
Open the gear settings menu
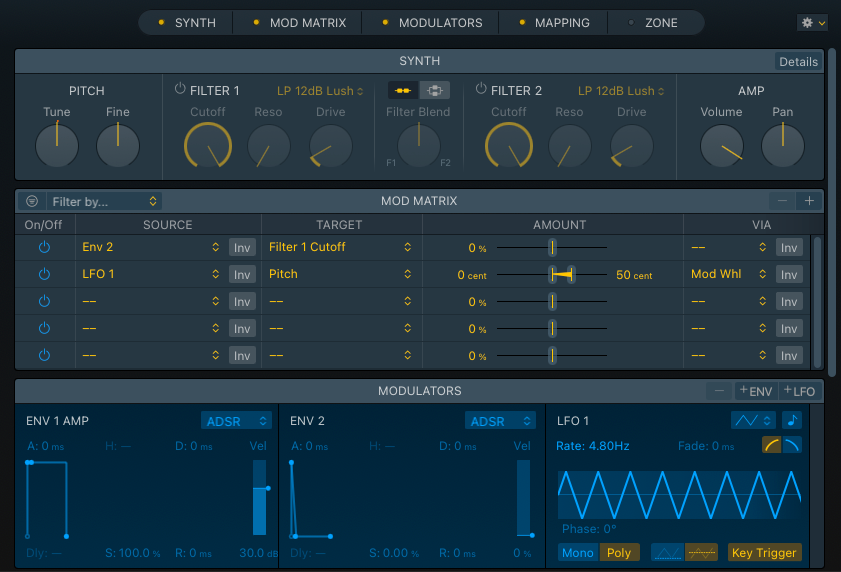click(813, 23)
